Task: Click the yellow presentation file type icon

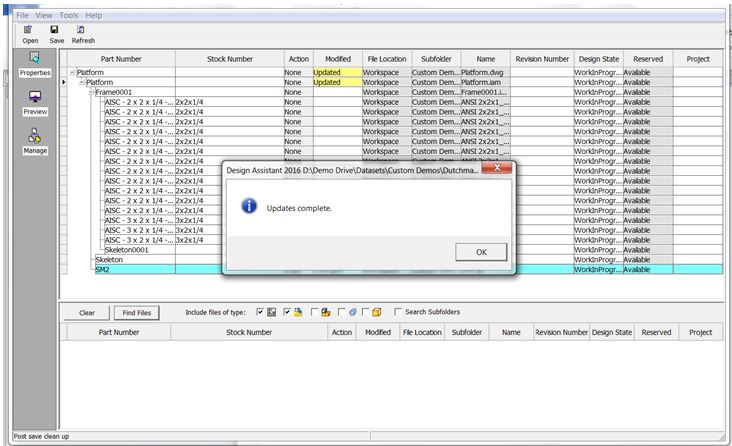Action: tap(298, 312)
